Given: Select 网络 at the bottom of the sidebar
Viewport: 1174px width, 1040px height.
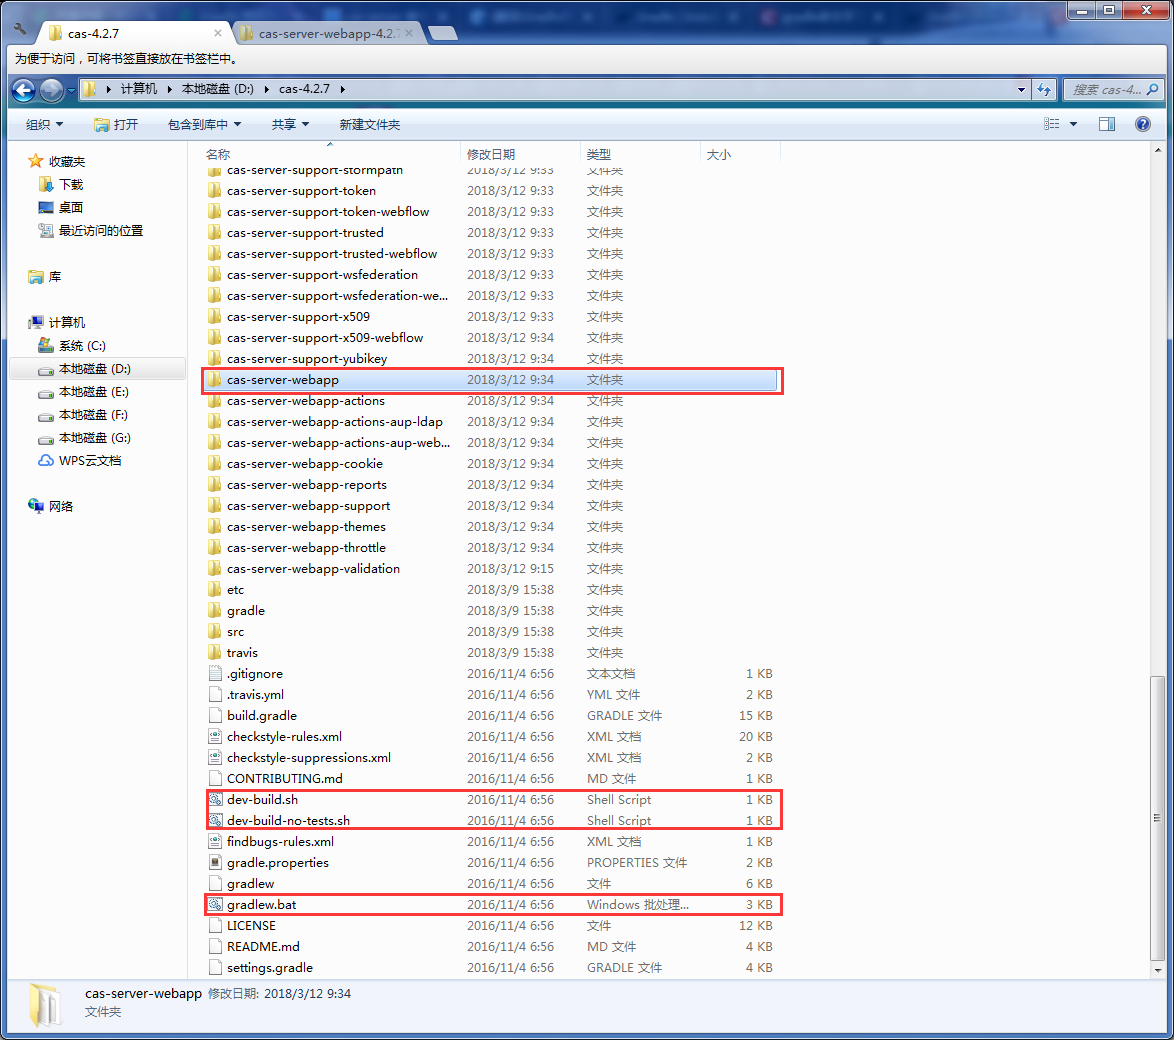Looking at the screenshot, I should pos(60,506).
